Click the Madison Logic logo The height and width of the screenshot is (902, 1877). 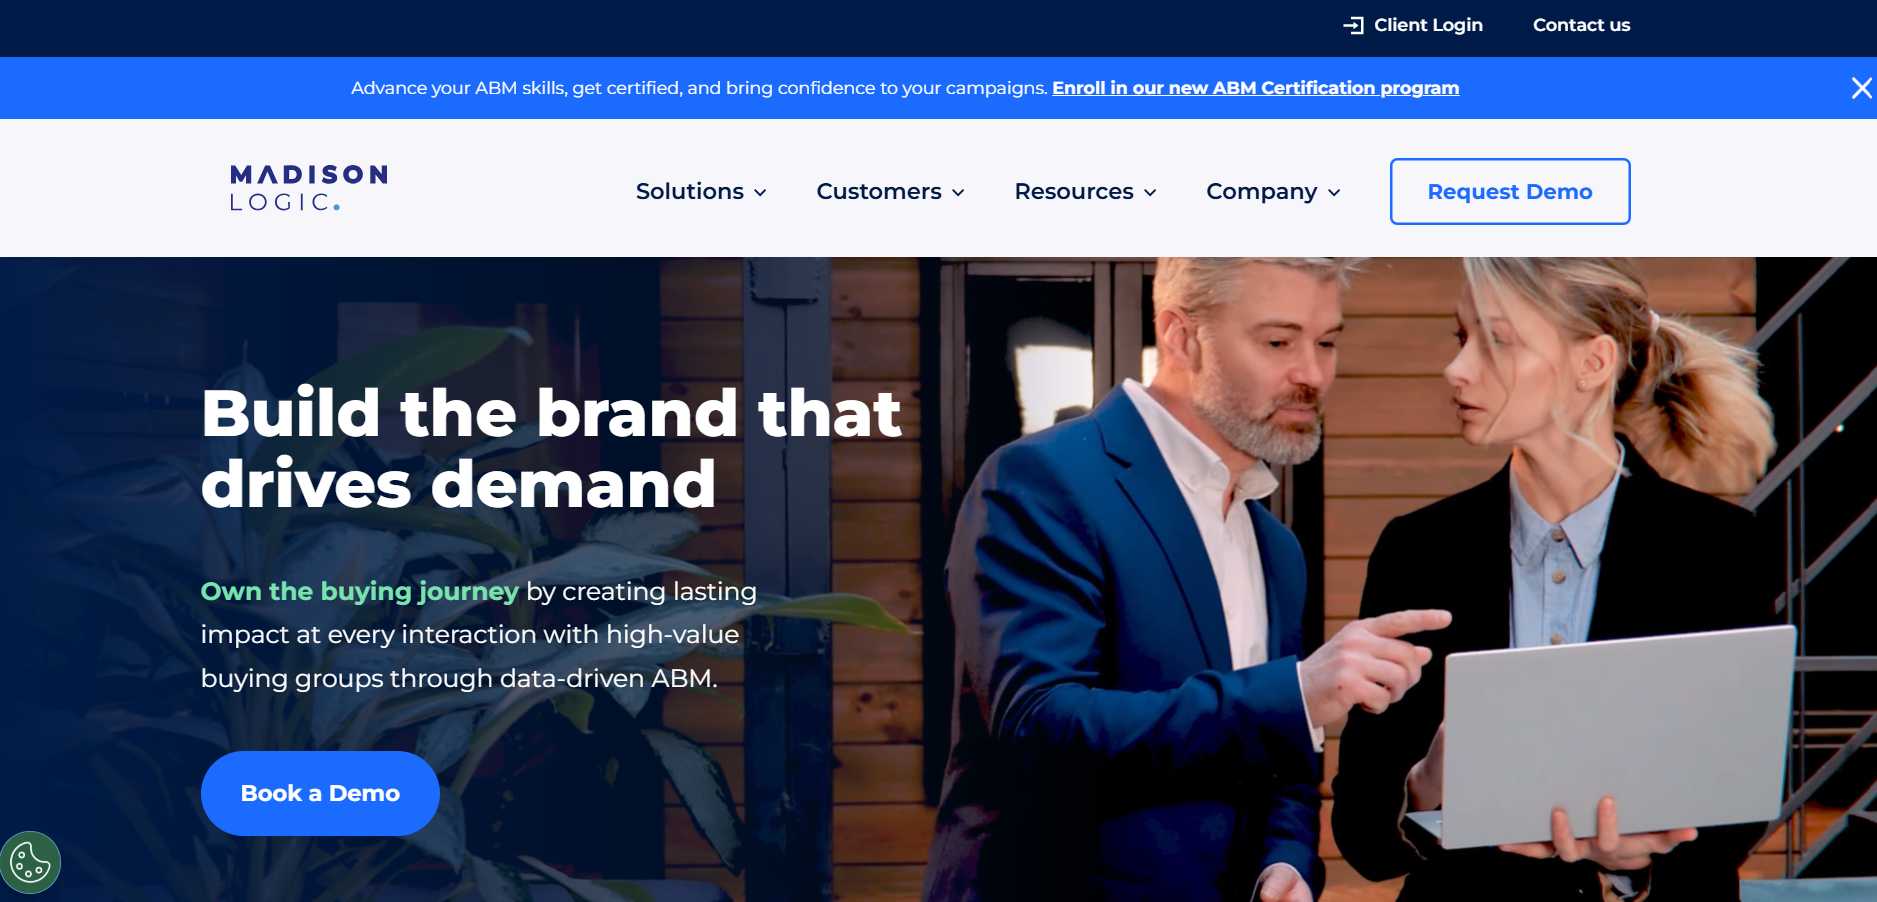(308, 188)
